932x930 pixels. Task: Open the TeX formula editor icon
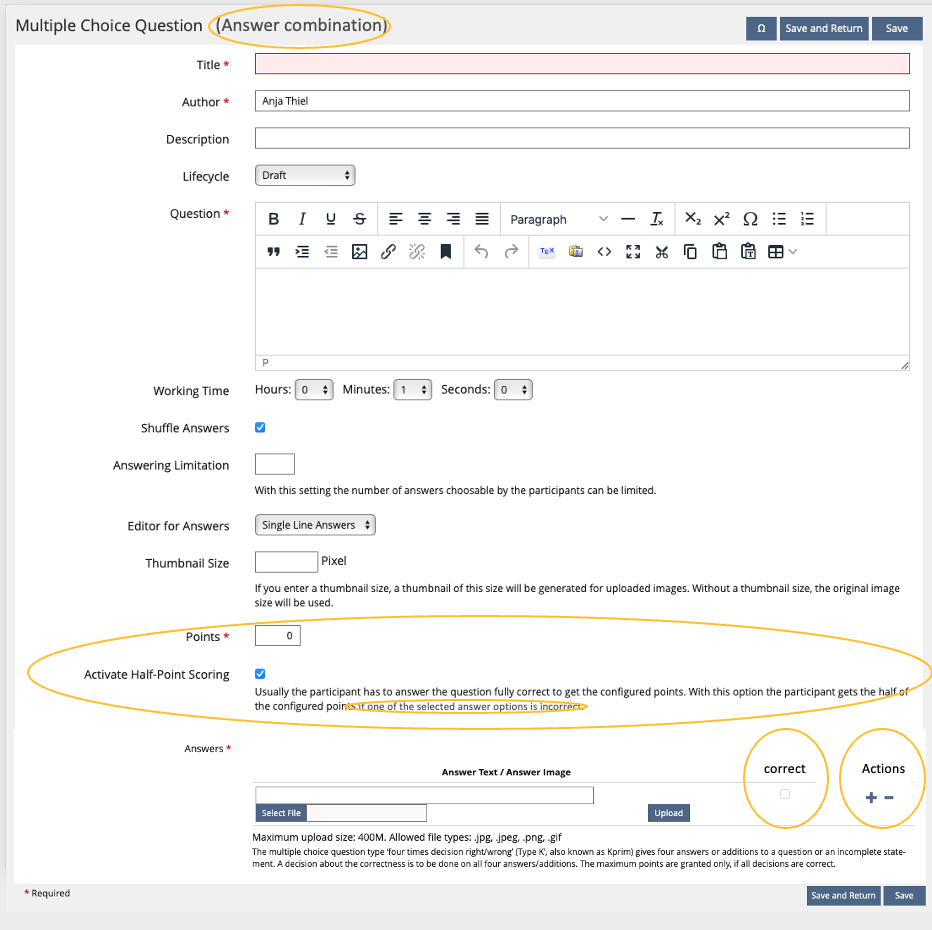547,252
